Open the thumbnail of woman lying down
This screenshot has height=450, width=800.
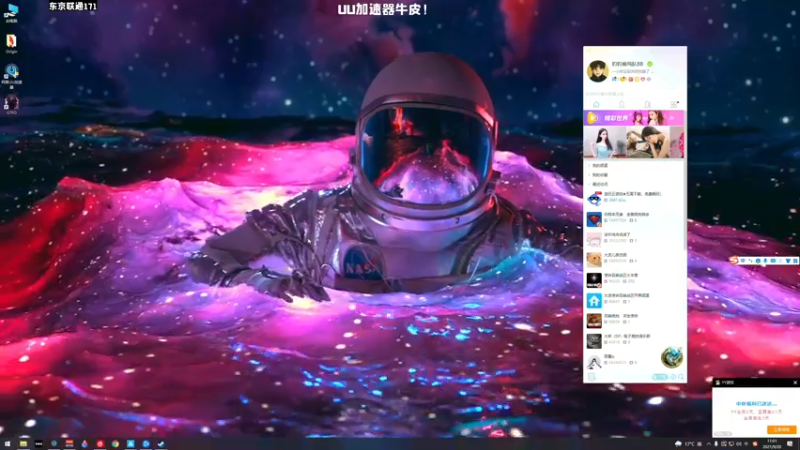647,142
